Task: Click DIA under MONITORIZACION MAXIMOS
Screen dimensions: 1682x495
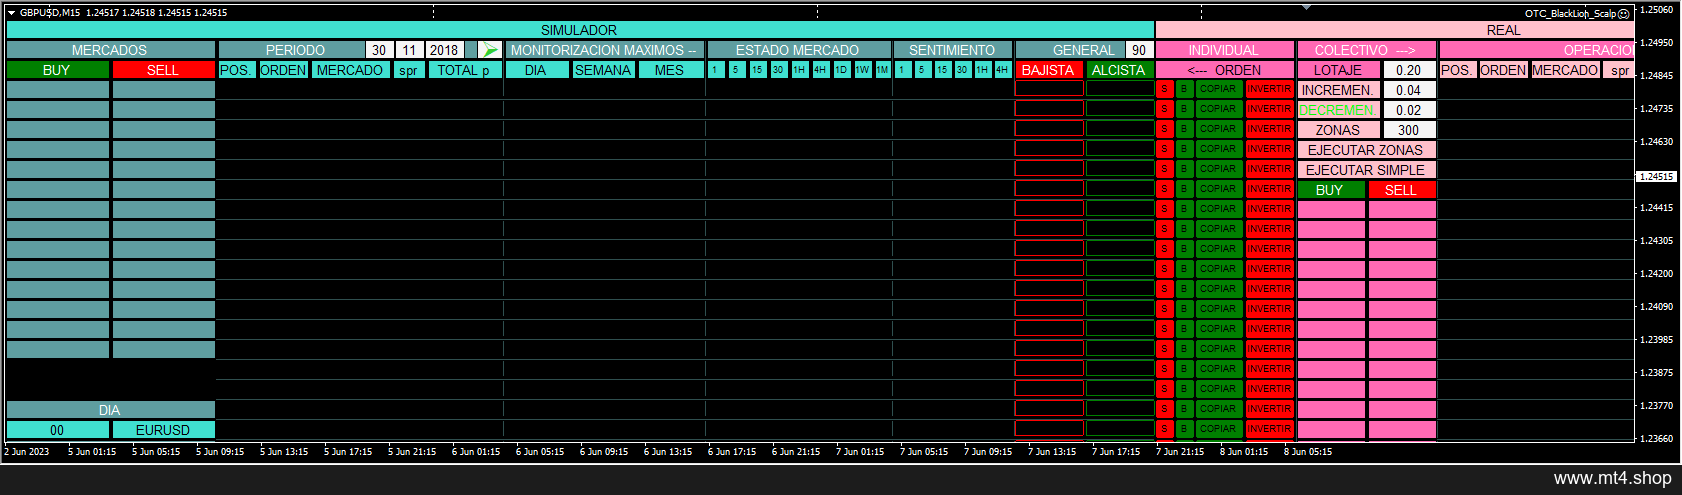Action: (536, 70)
